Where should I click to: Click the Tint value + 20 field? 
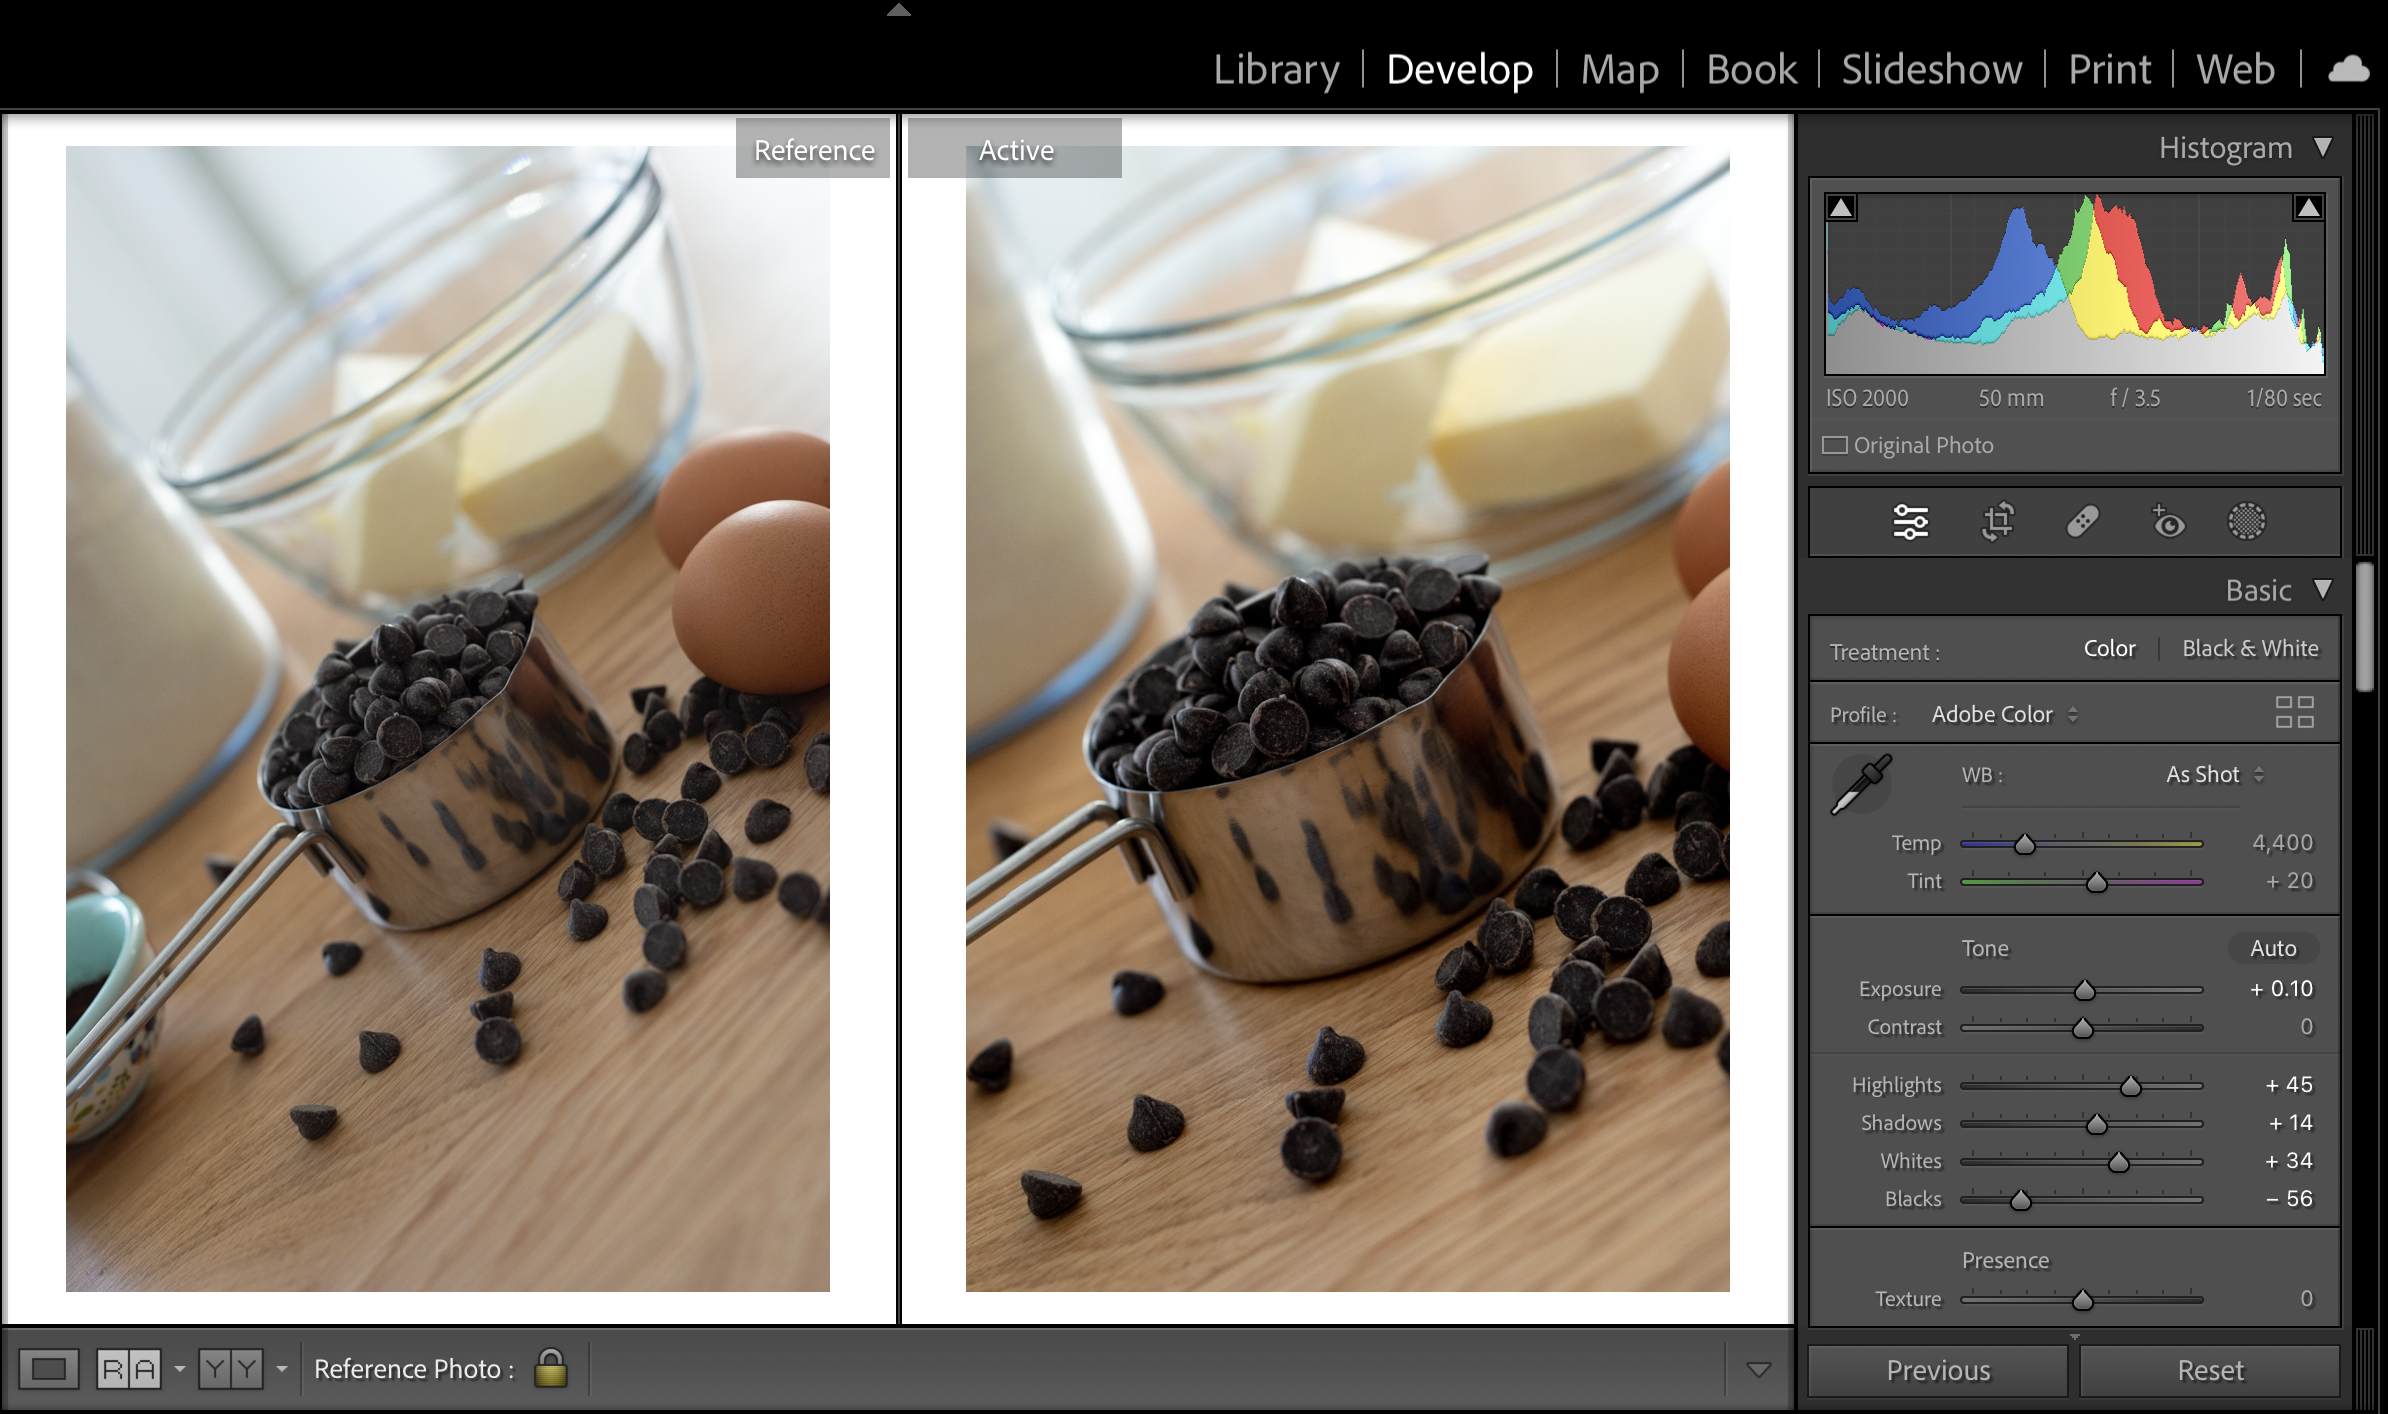(x=2289, y=881)
